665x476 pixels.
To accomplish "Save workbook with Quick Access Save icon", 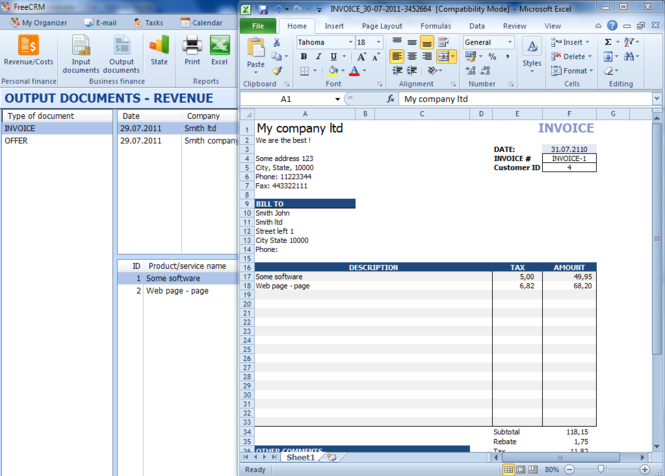I will point(263,9).
